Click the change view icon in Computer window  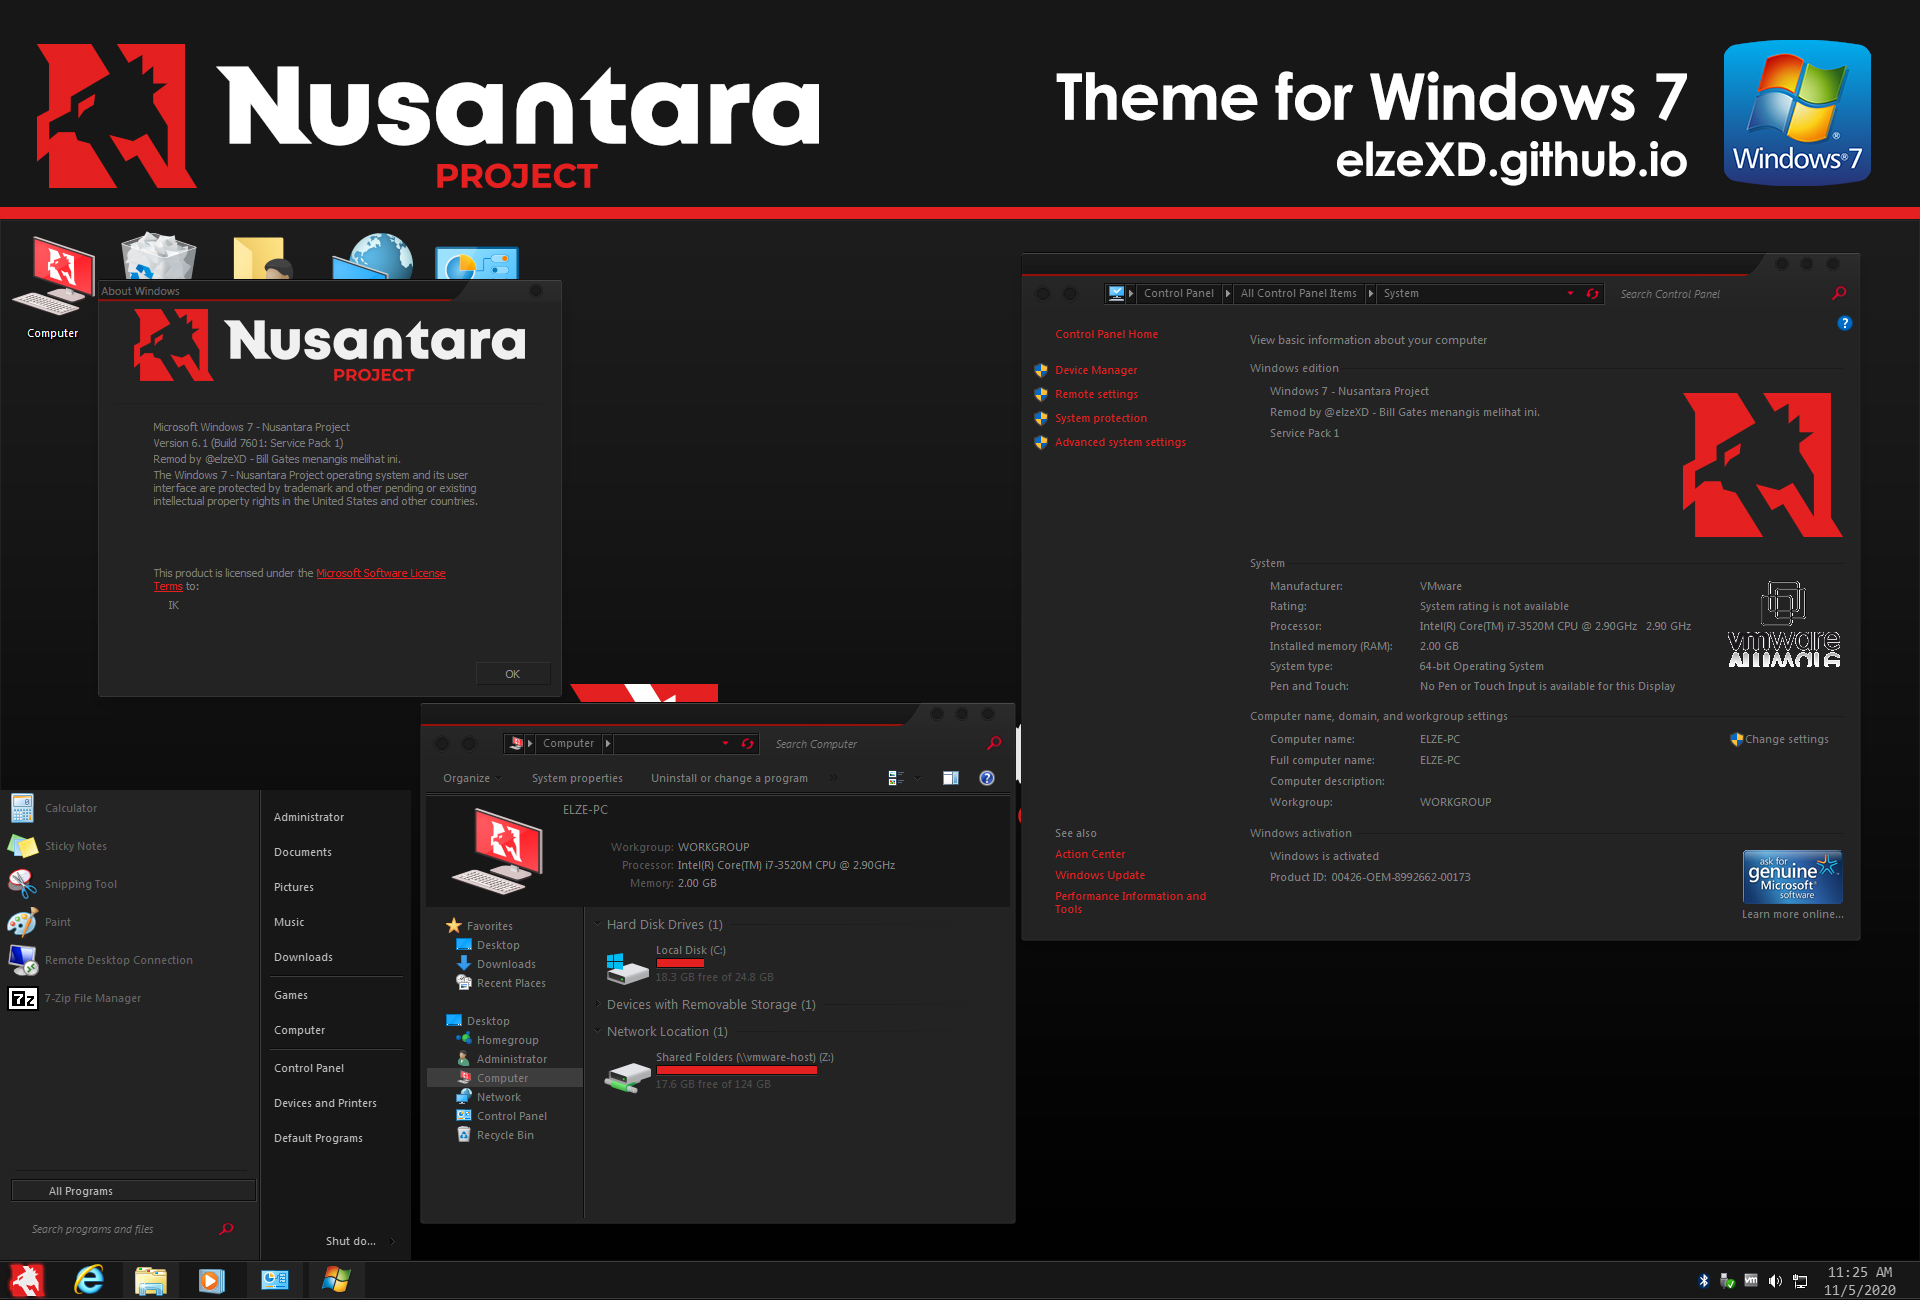896,778
